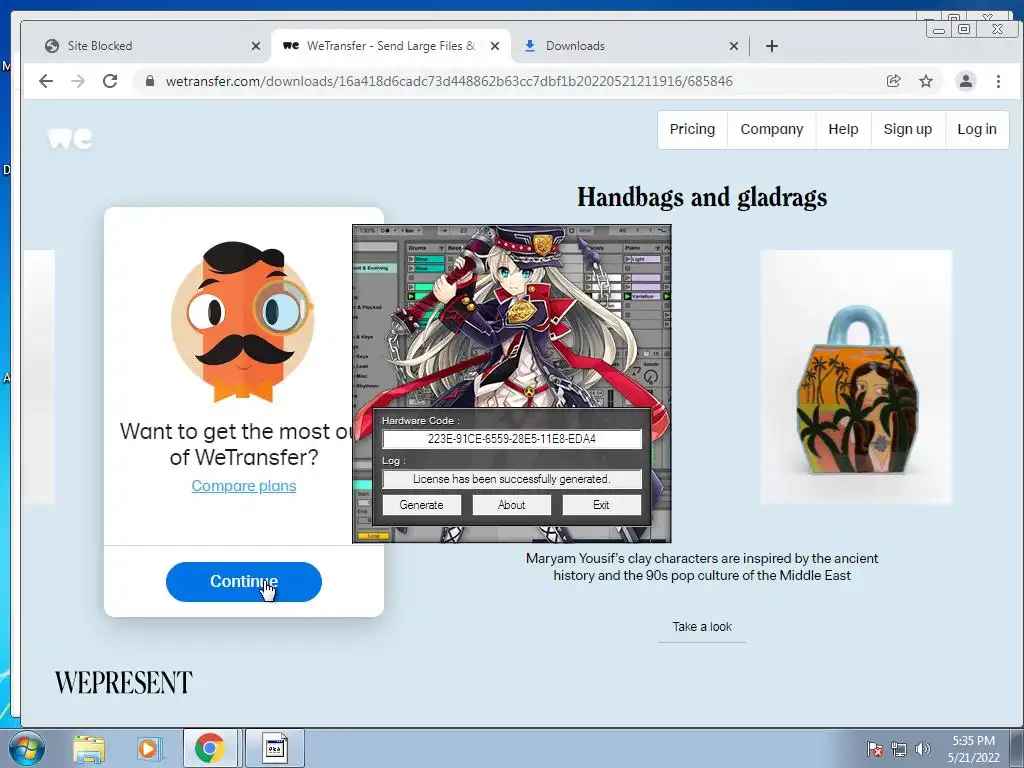Close the Downloads tab

point(733,46)
